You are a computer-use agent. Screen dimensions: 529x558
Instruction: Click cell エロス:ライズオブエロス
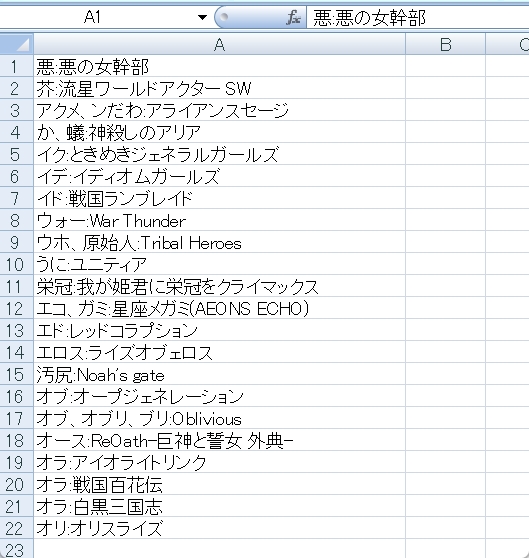219,352
